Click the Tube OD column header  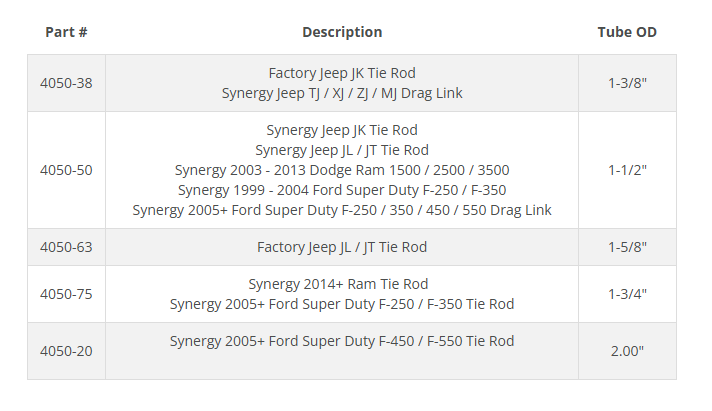pyautogui.click(x=627, y=32)
